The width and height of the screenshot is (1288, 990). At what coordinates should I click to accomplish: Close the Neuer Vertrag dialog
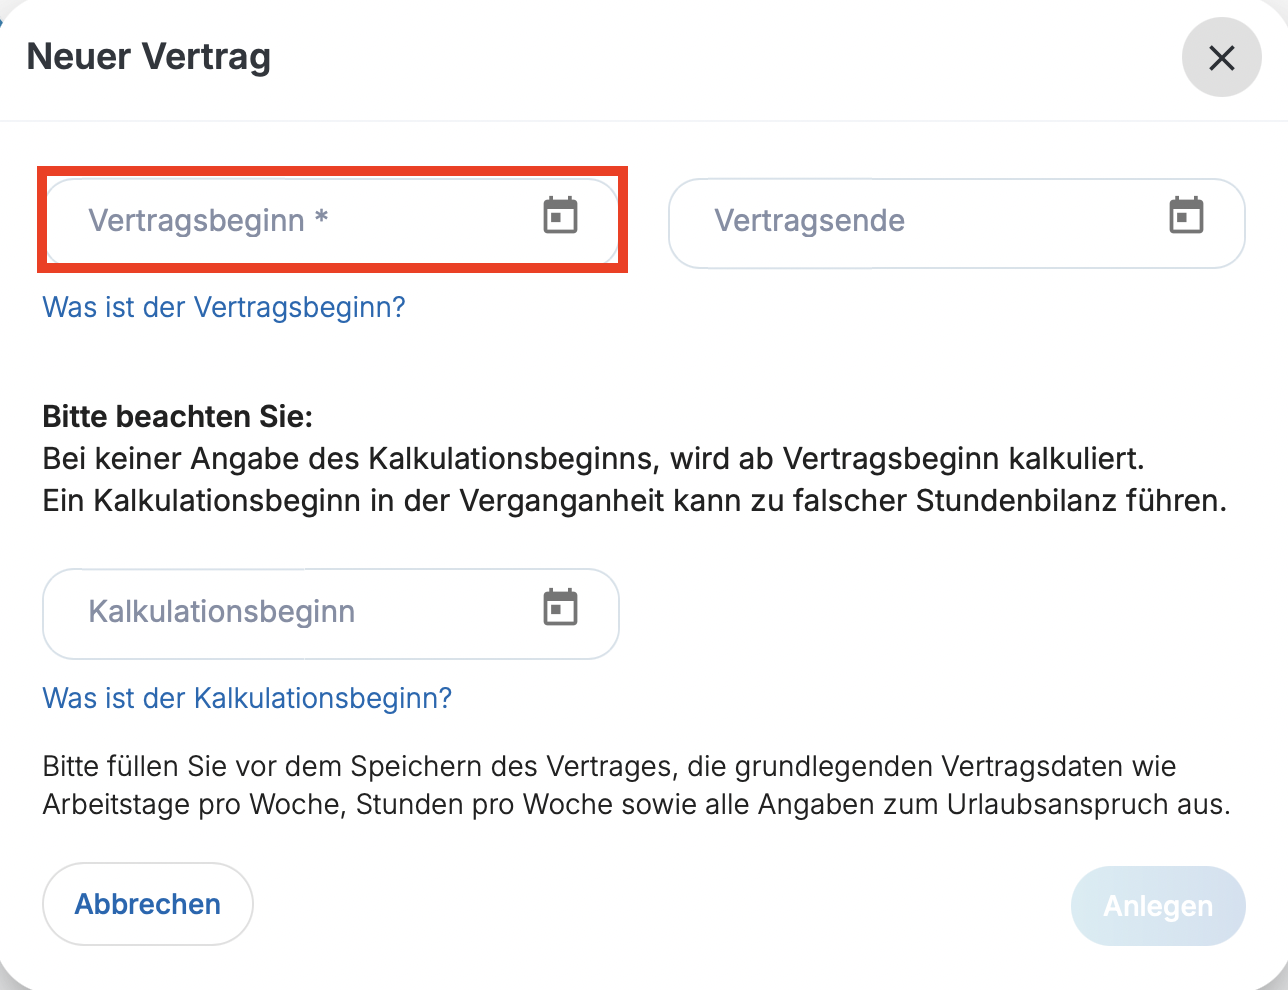(1221, 58)
